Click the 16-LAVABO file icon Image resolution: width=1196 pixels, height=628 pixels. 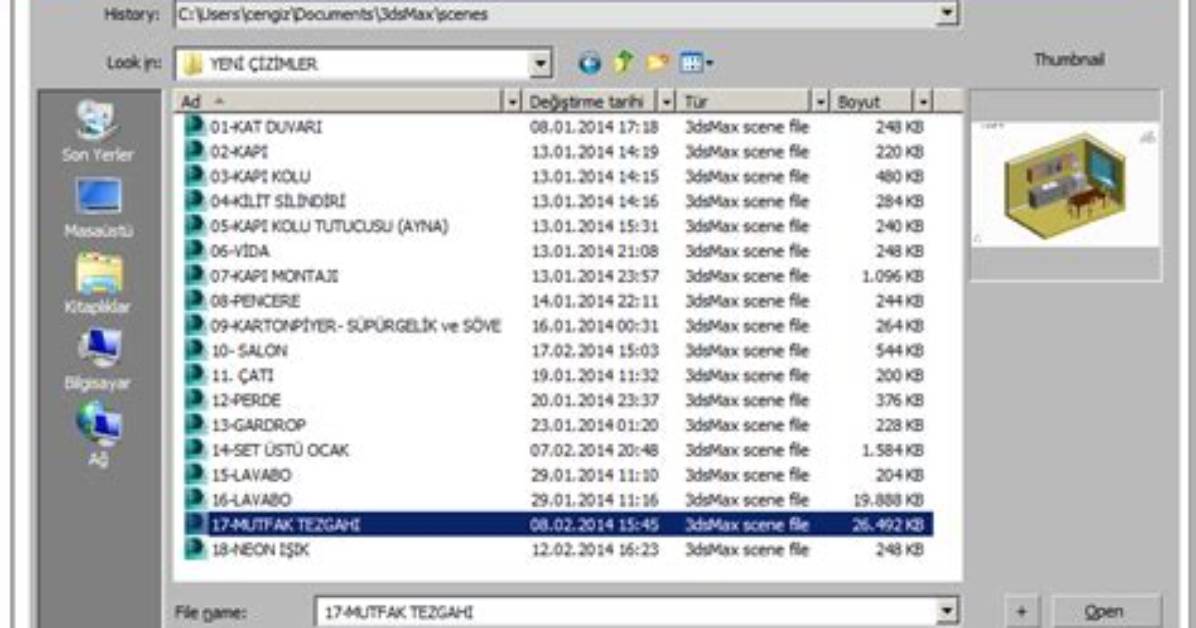pos(195,499)
